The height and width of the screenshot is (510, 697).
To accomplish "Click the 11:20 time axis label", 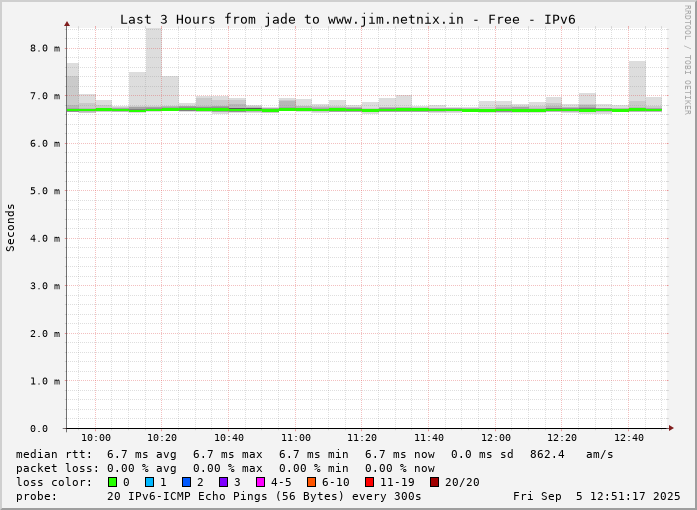I will (362, 438).
